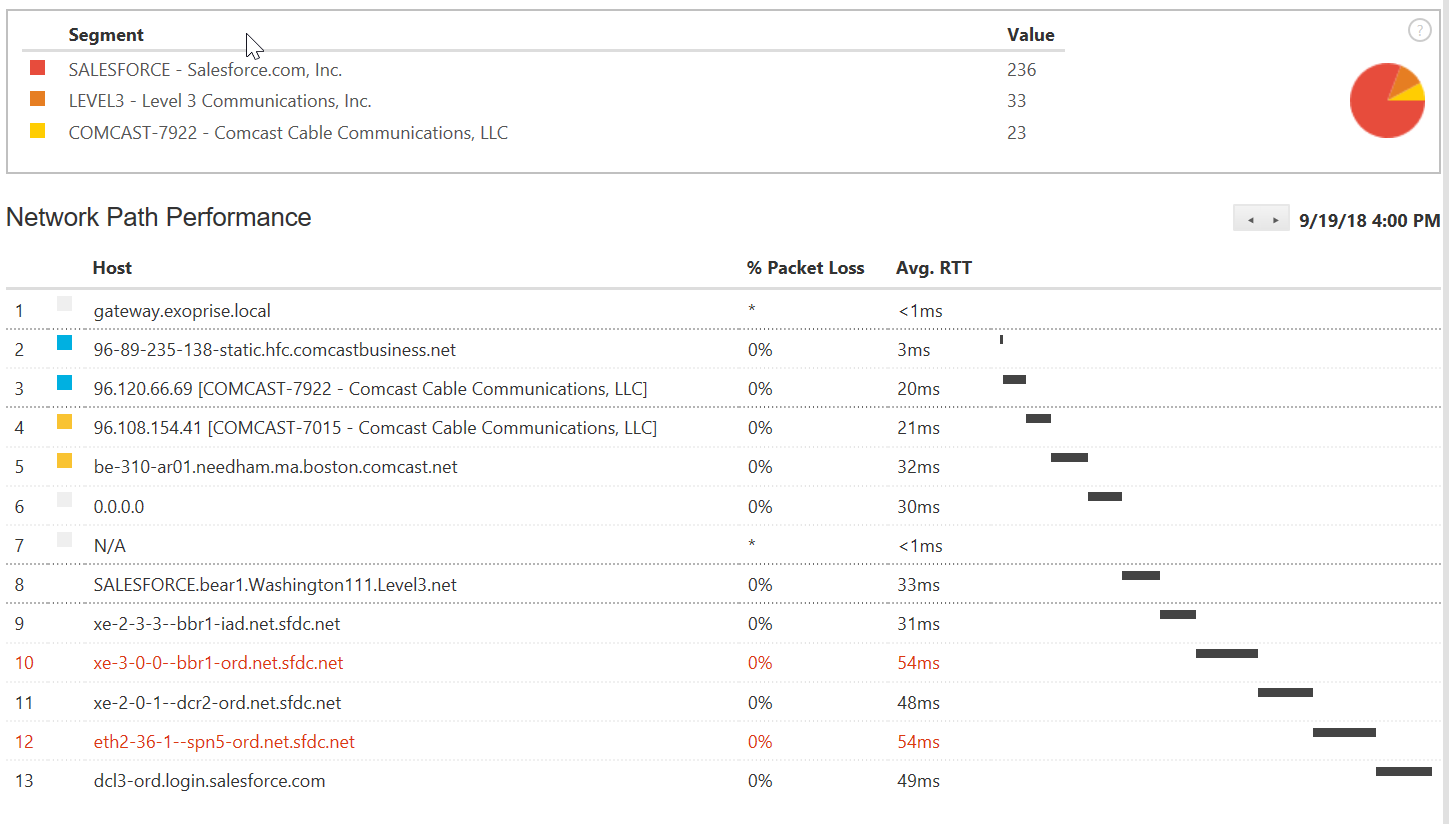Click 54ms RTT for xe-3-0-0--bbr1-ord hop
This screenshot has height=824, width=1449.
[x=919, y=663]
